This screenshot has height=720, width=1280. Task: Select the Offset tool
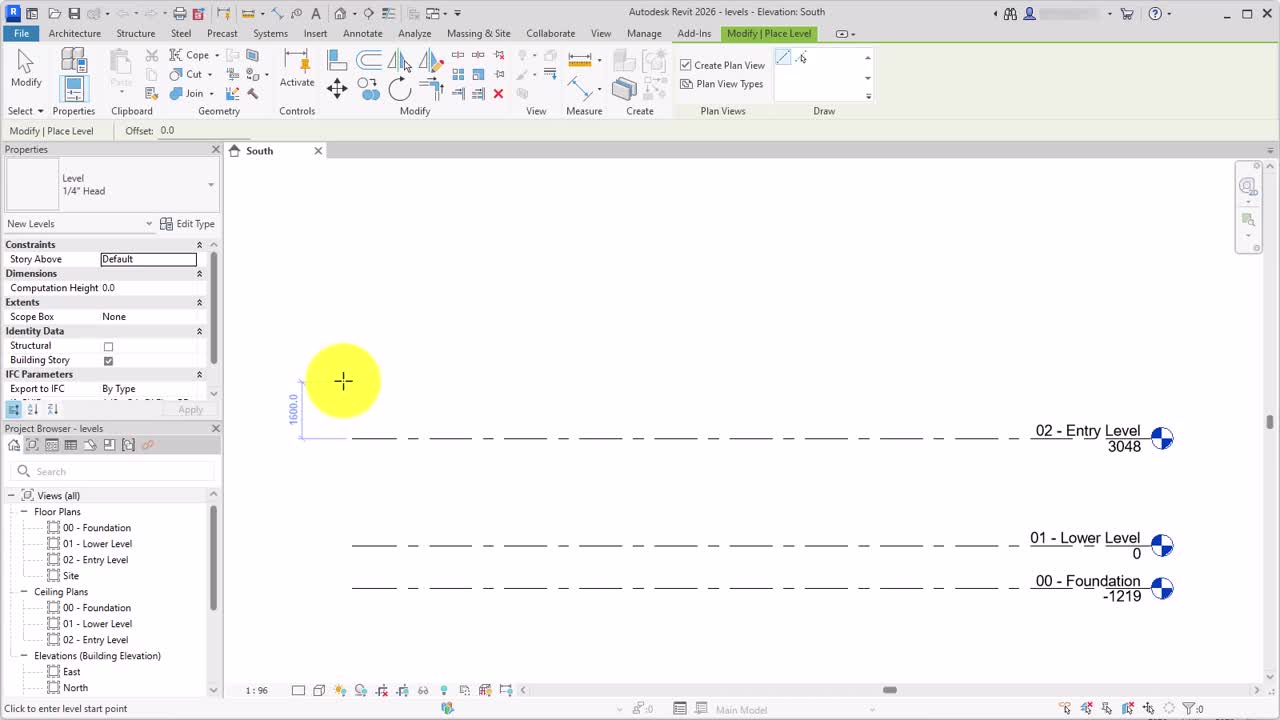[369, 60]
